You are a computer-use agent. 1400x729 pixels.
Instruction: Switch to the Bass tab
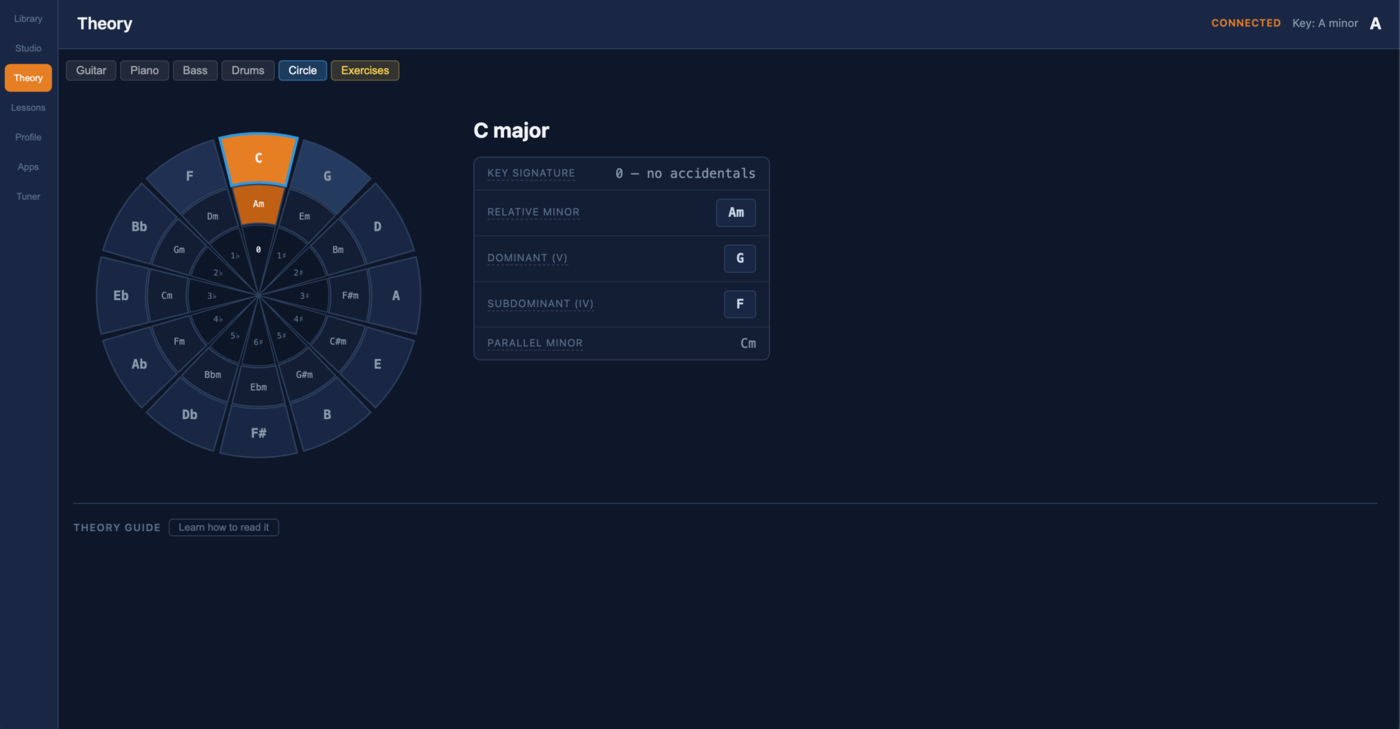(195, 70)
